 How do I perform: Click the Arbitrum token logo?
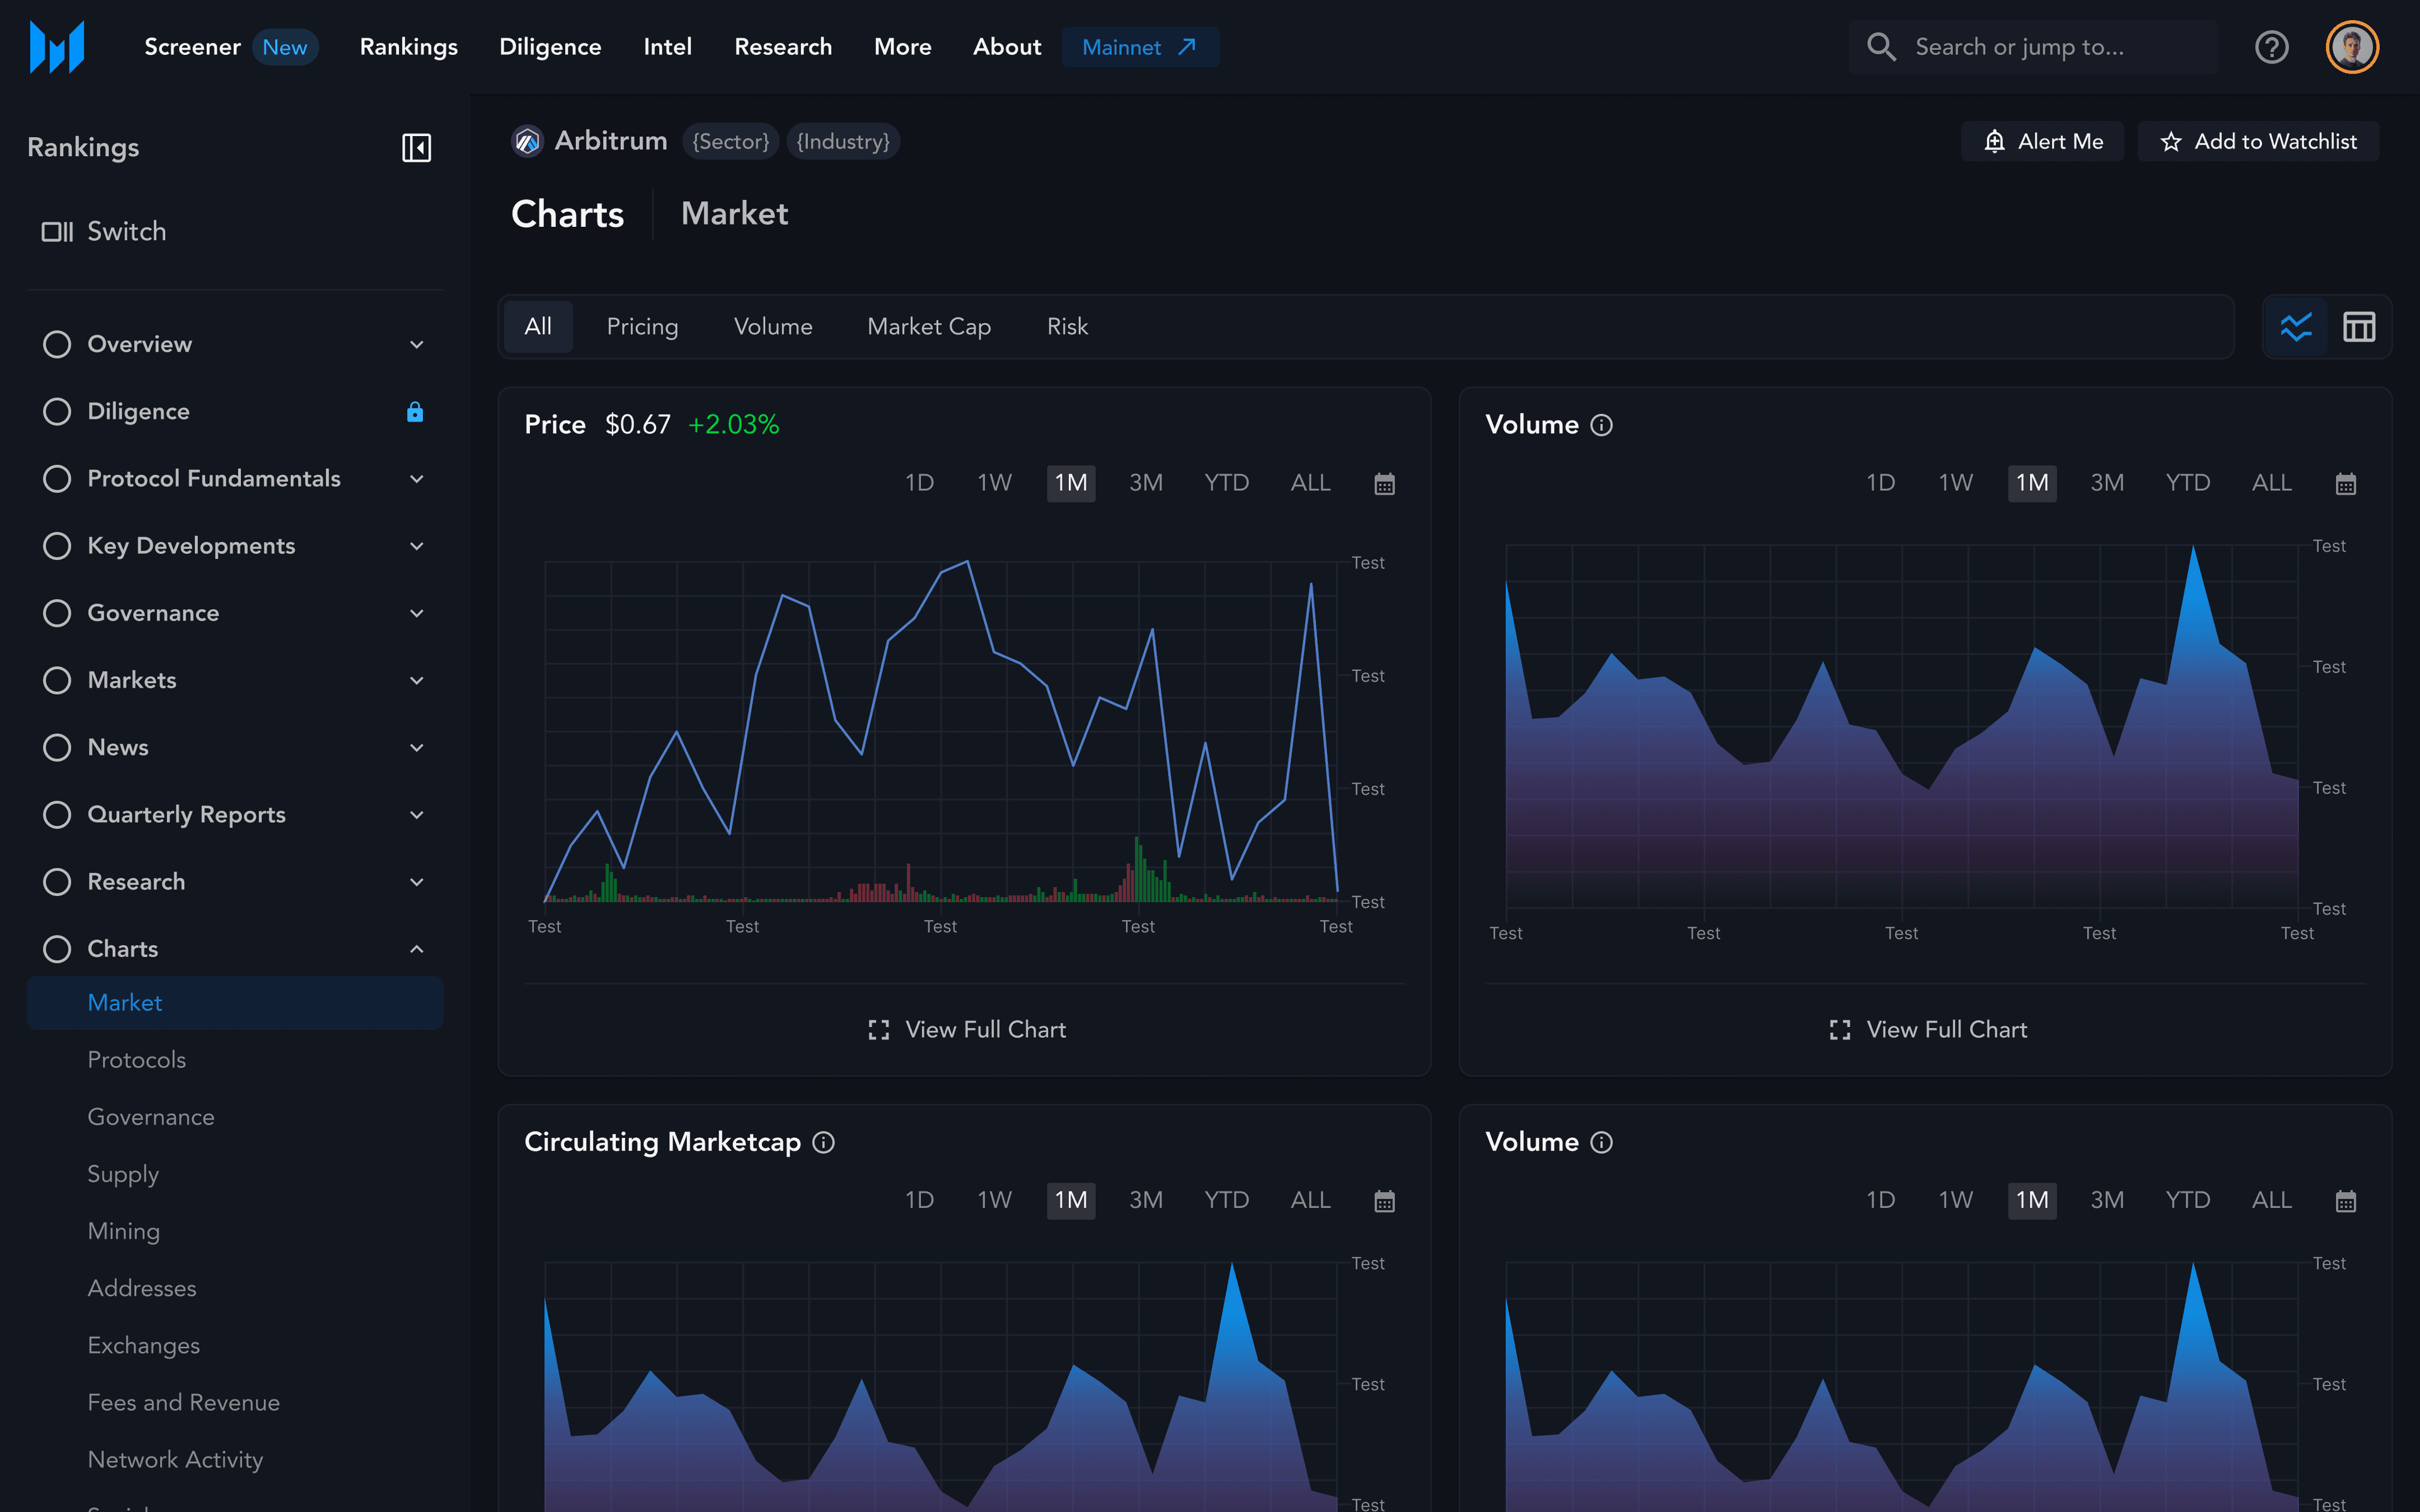[527, 141]
